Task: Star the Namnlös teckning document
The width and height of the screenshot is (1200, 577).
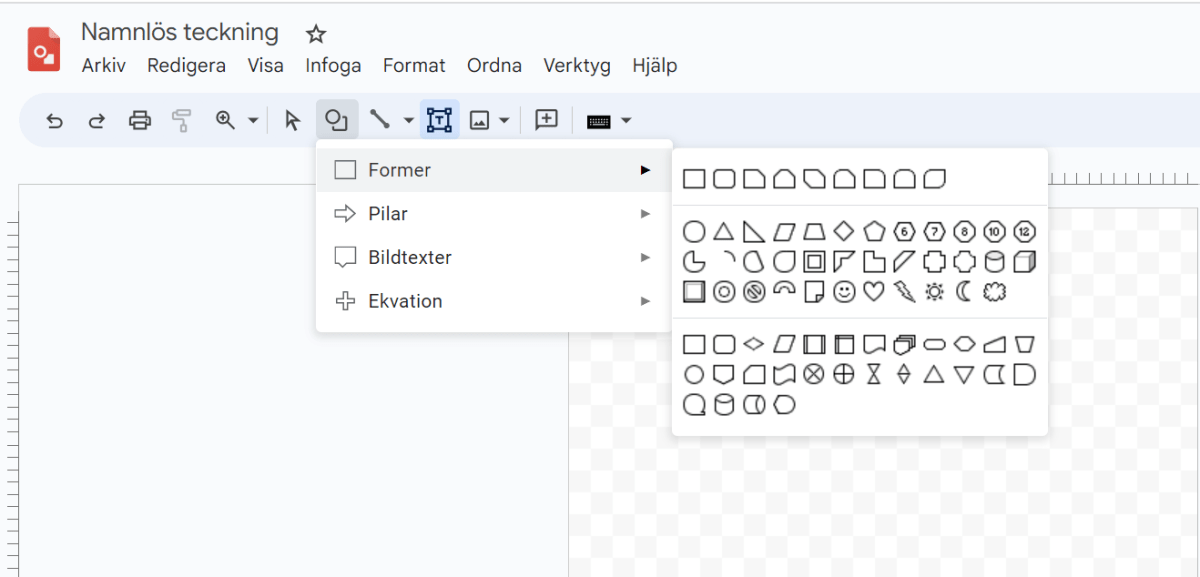Action: coord(316,34)
